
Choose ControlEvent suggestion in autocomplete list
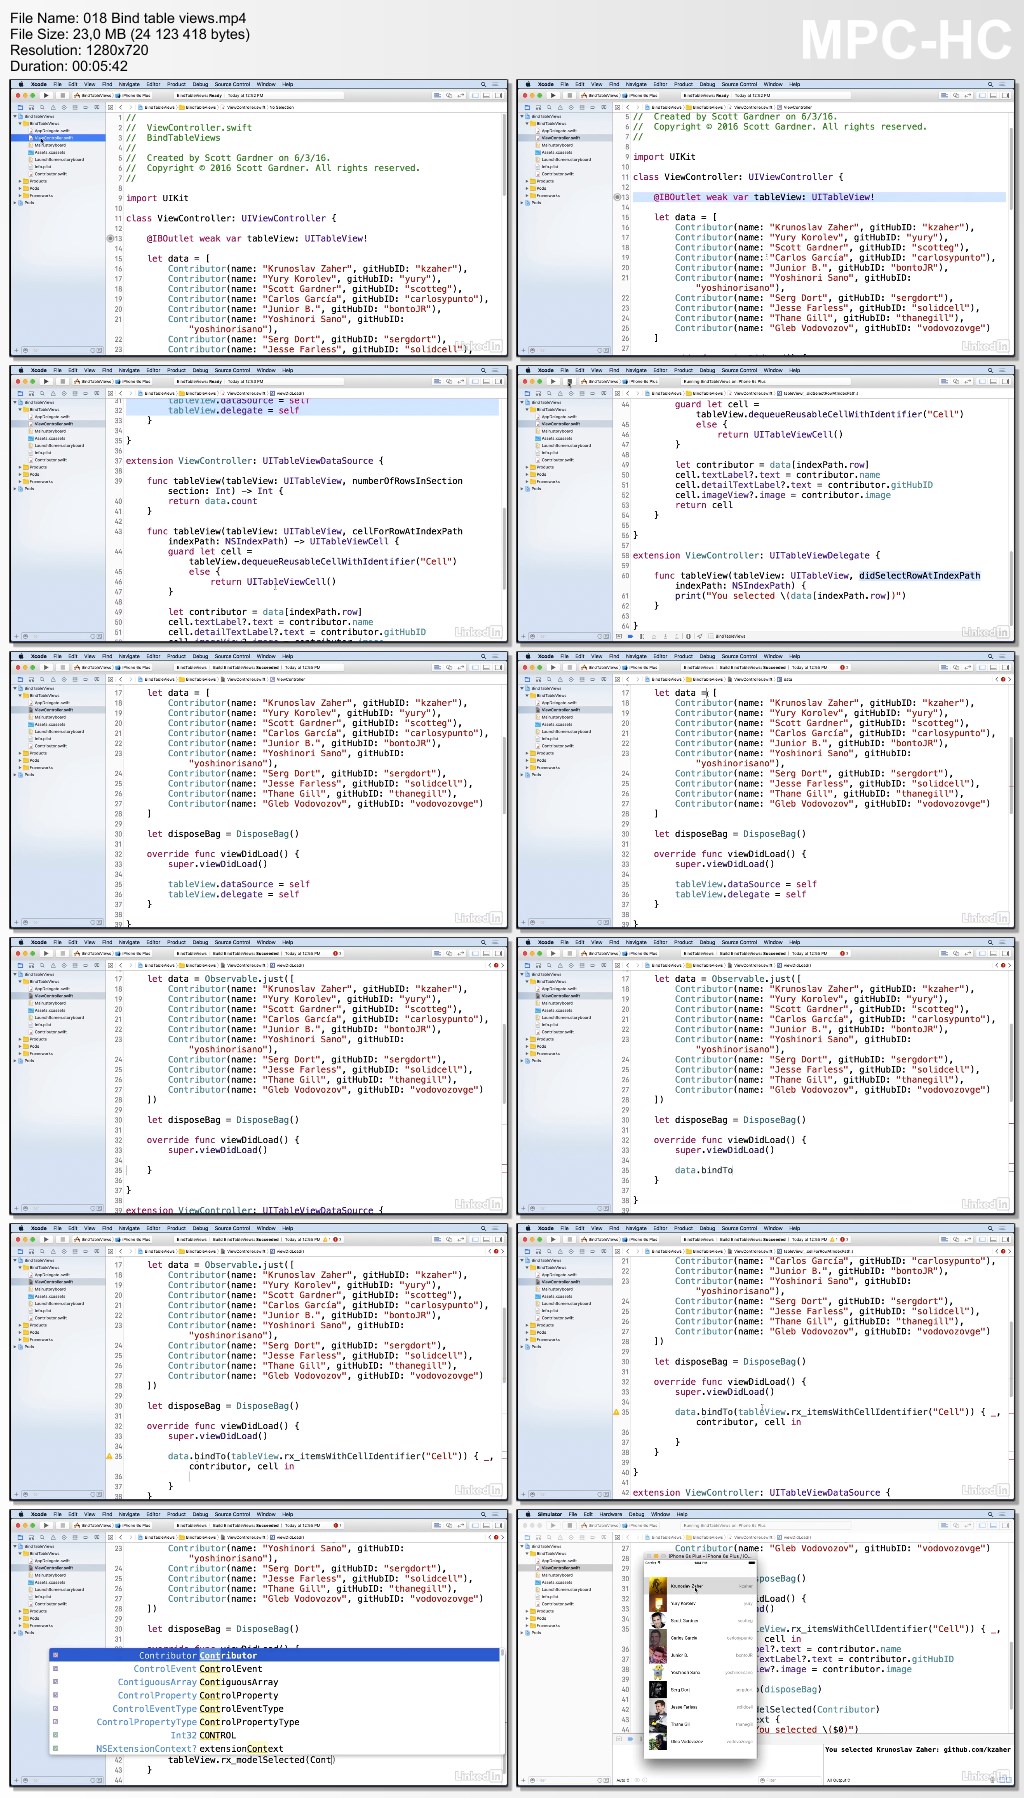[275, 1669]
